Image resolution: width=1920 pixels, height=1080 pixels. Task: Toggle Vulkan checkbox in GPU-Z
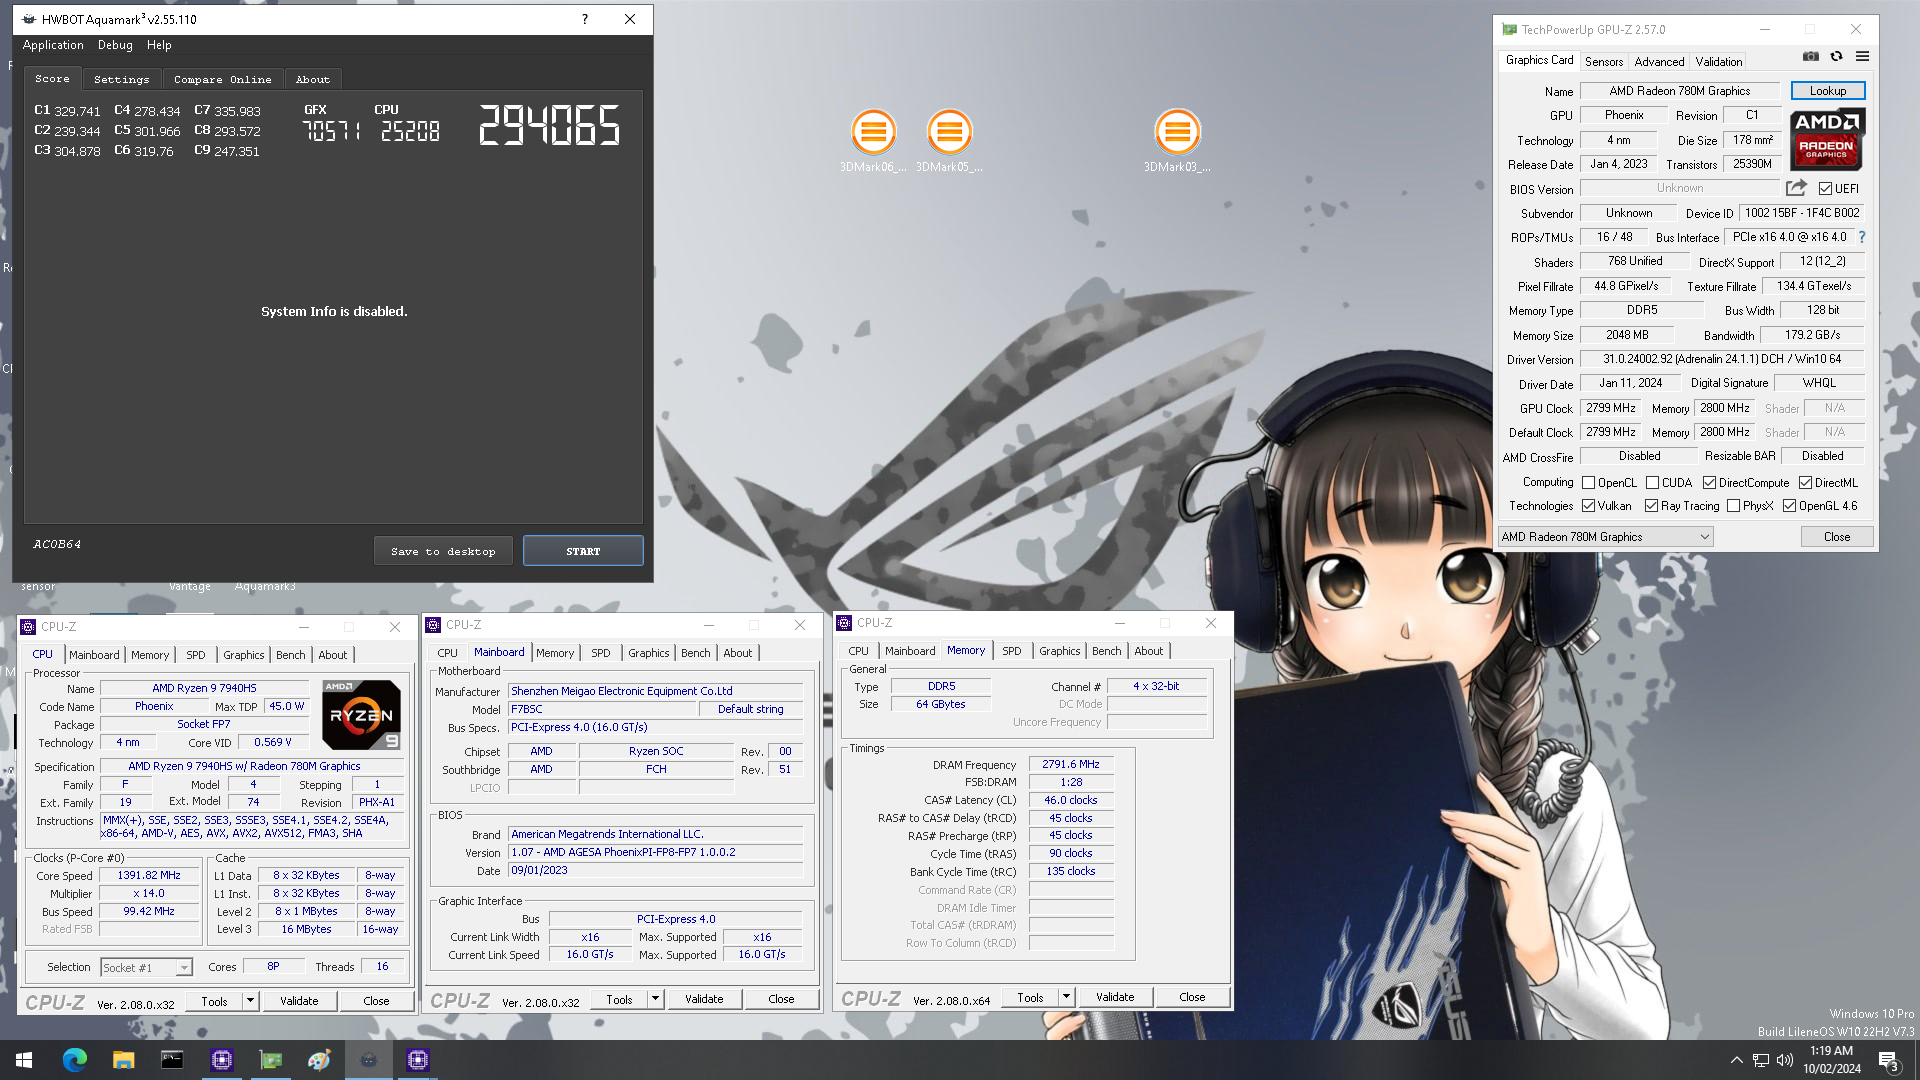tap(1588, 506)
